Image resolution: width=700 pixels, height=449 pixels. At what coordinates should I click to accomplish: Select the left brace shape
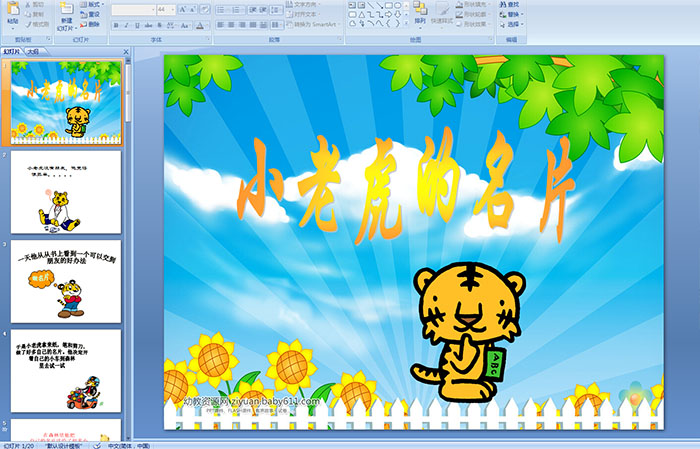(388, 23)
